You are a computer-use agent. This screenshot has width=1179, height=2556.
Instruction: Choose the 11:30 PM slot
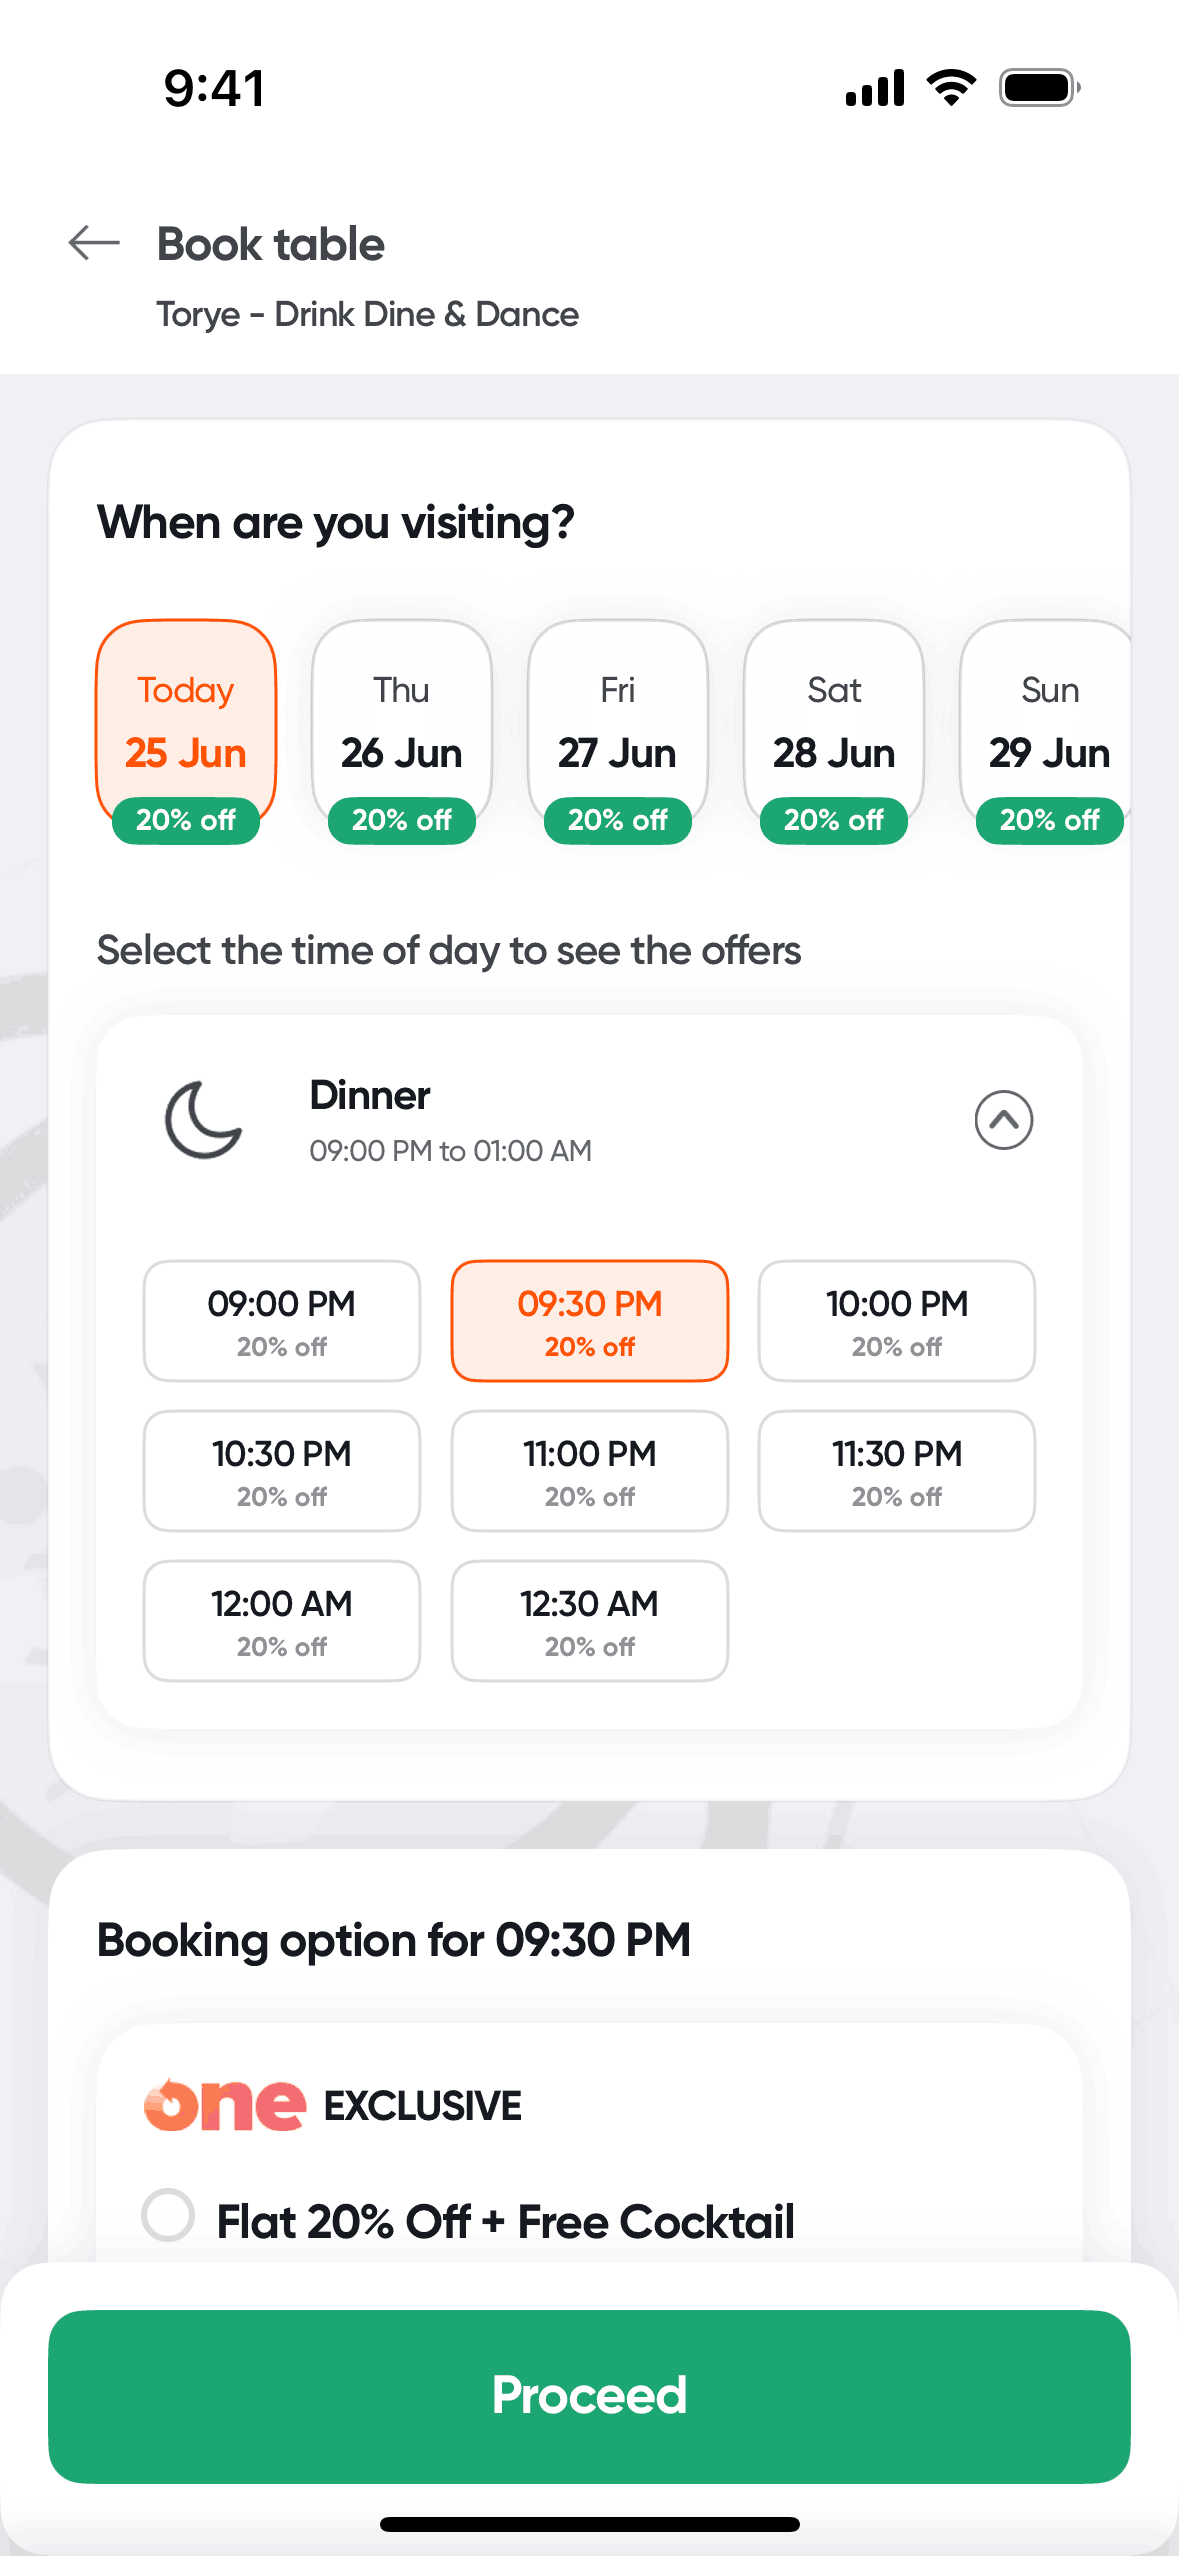click(x=897, y=1471)
